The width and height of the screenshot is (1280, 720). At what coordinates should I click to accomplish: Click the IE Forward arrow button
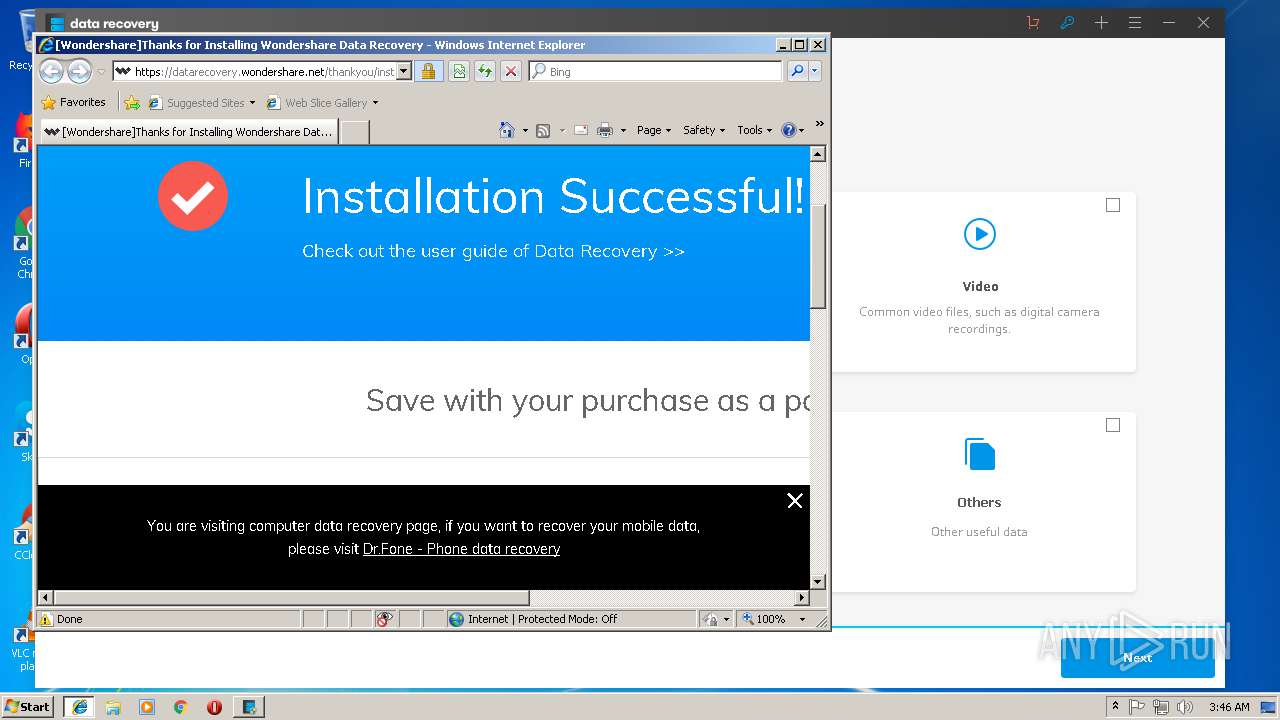click(x=79, y=71)
